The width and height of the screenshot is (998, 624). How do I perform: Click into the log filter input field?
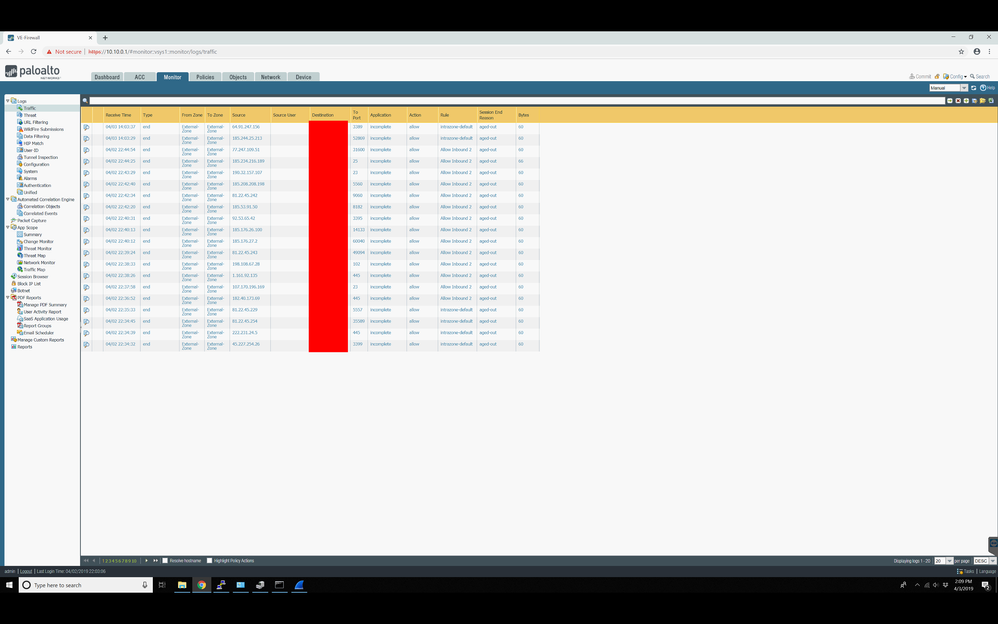517,101
